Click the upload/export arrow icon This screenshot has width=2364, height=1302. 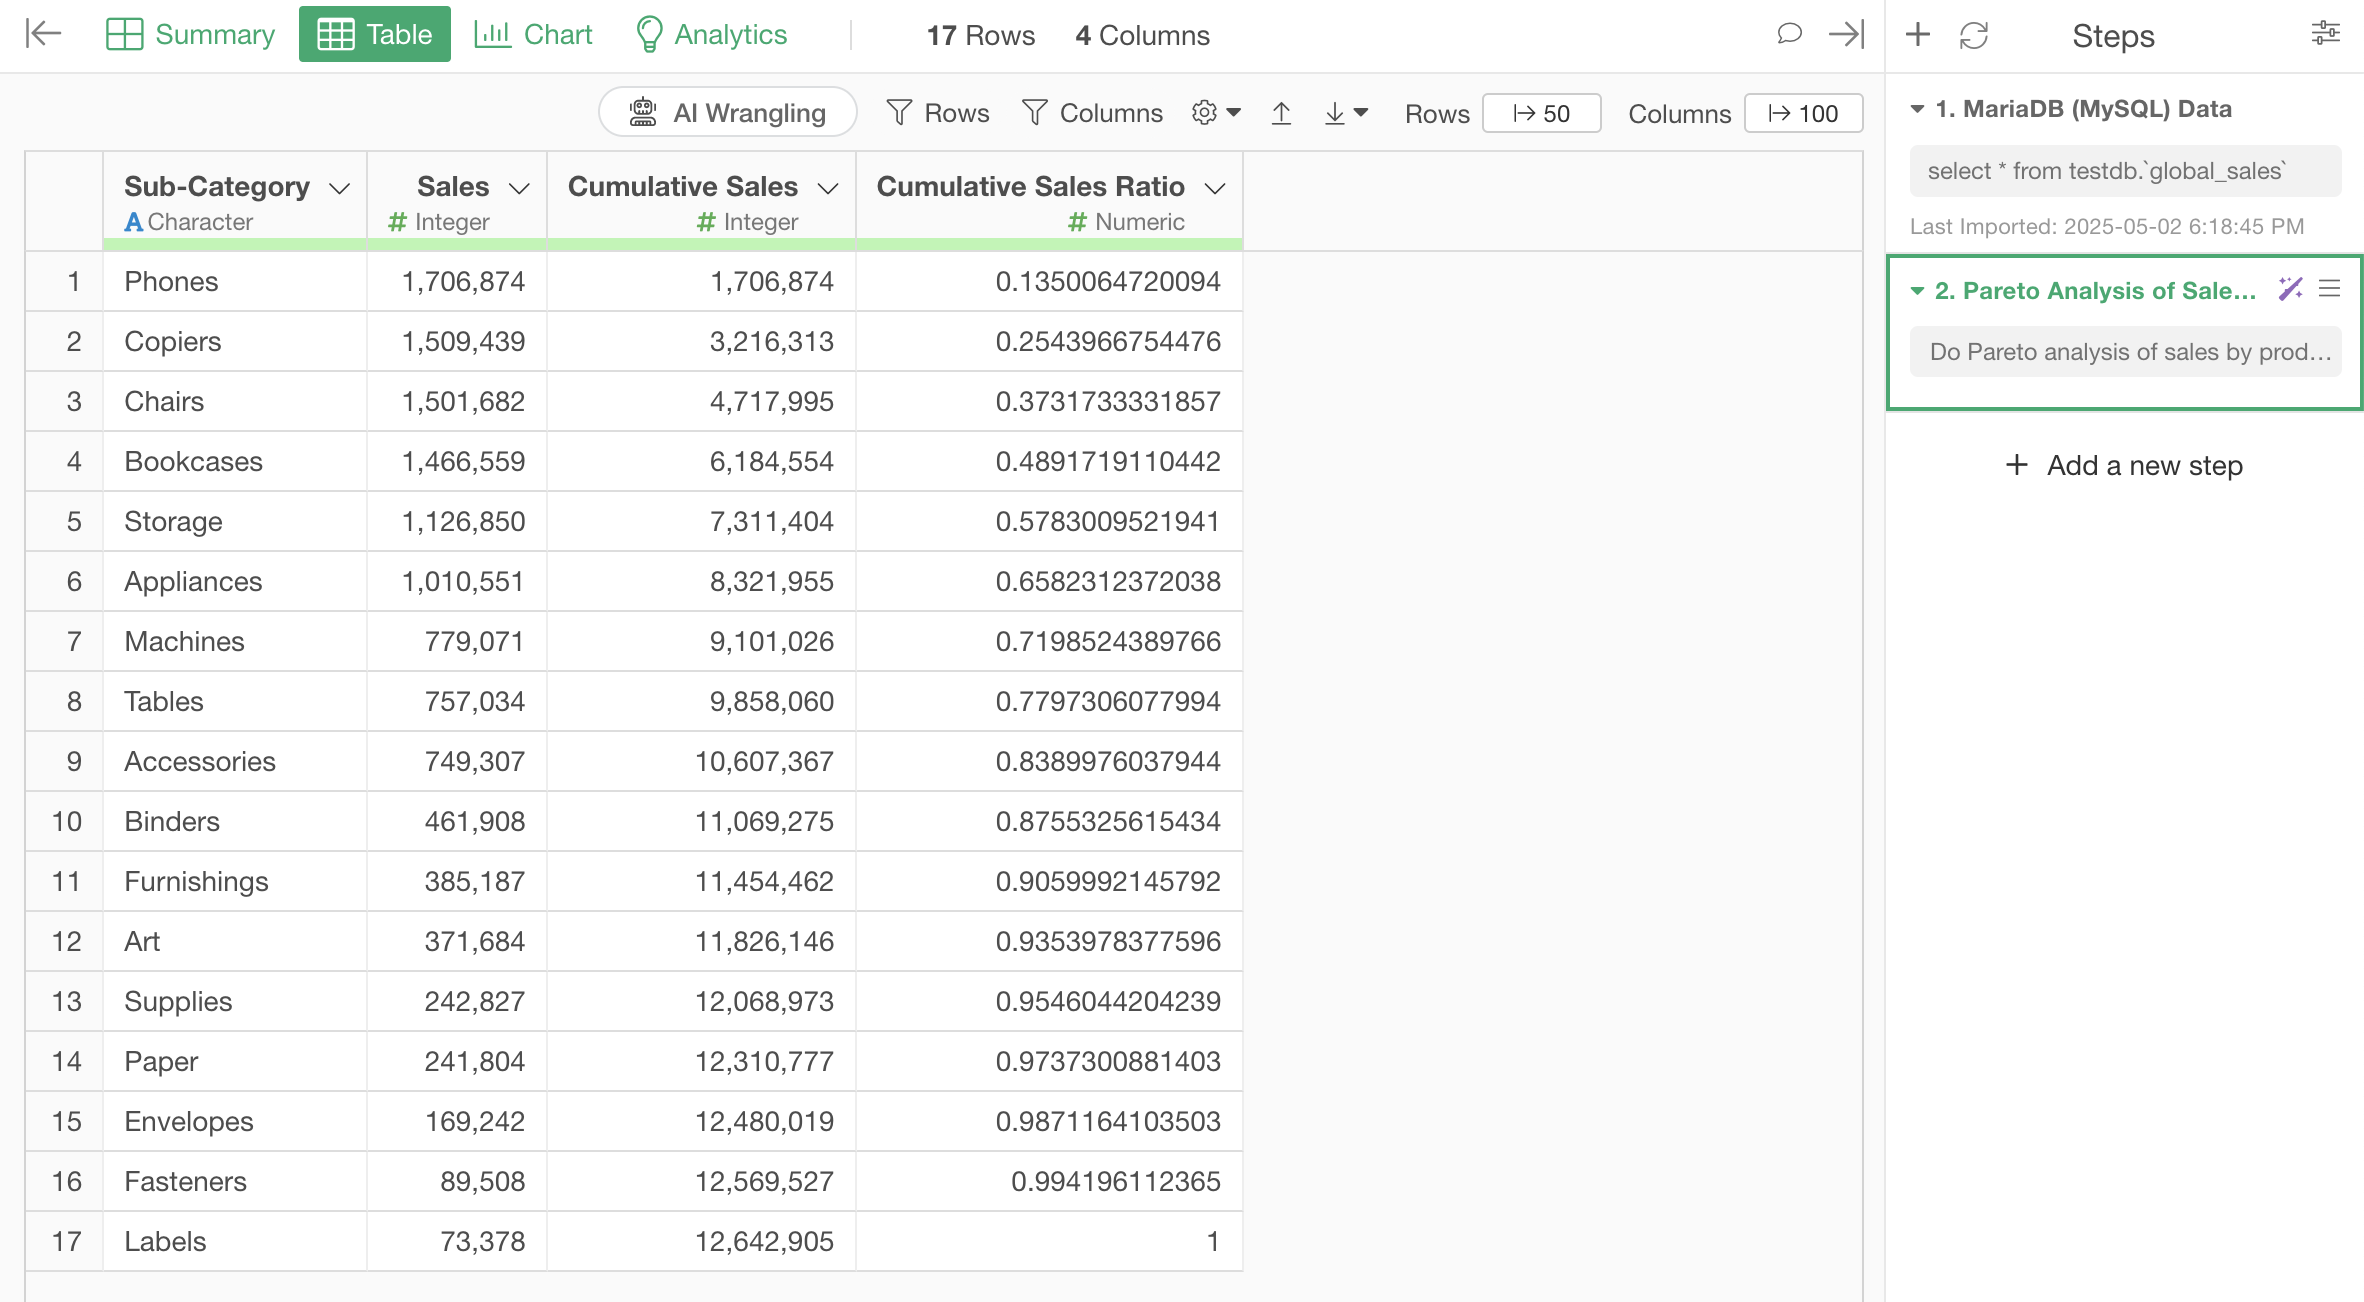click(1281, 113)
